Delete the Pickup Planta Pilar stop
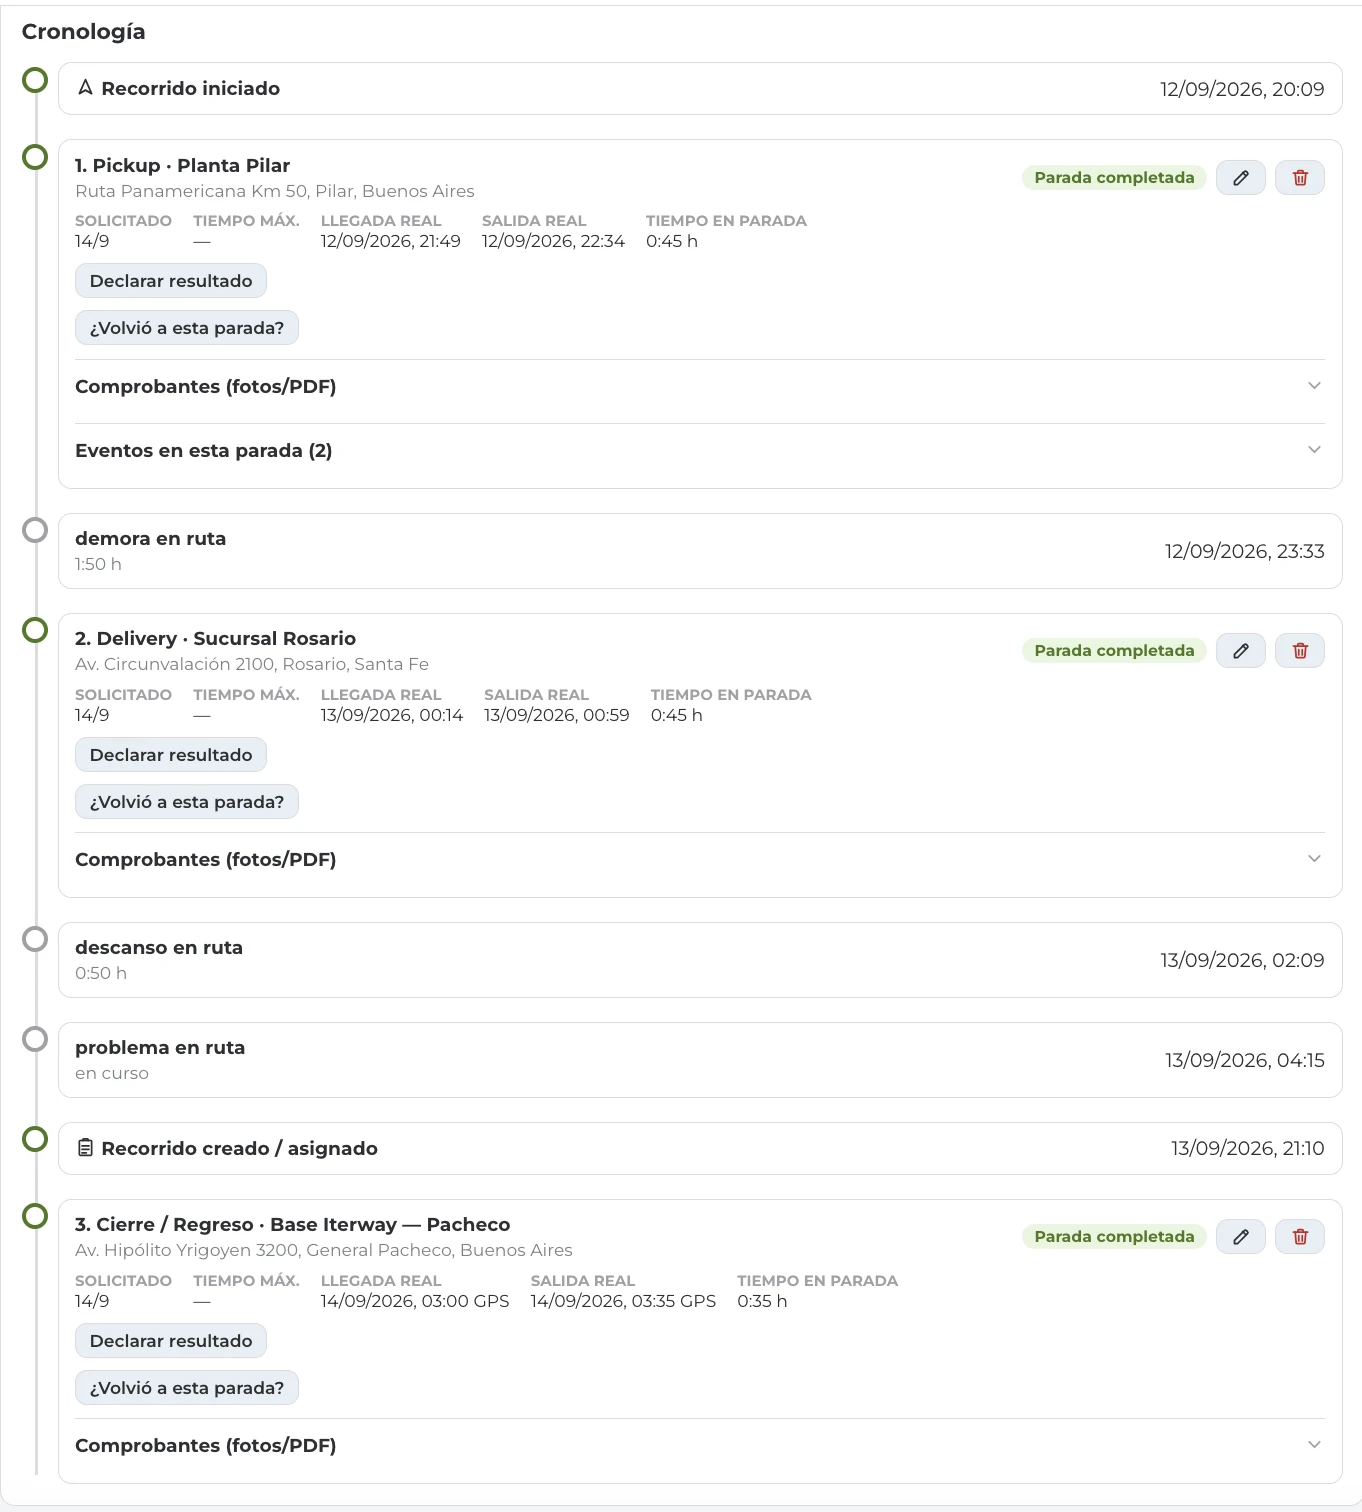Image resolution: width=1362 pixels, height=1512 pixels. (x=1300, y=178)
